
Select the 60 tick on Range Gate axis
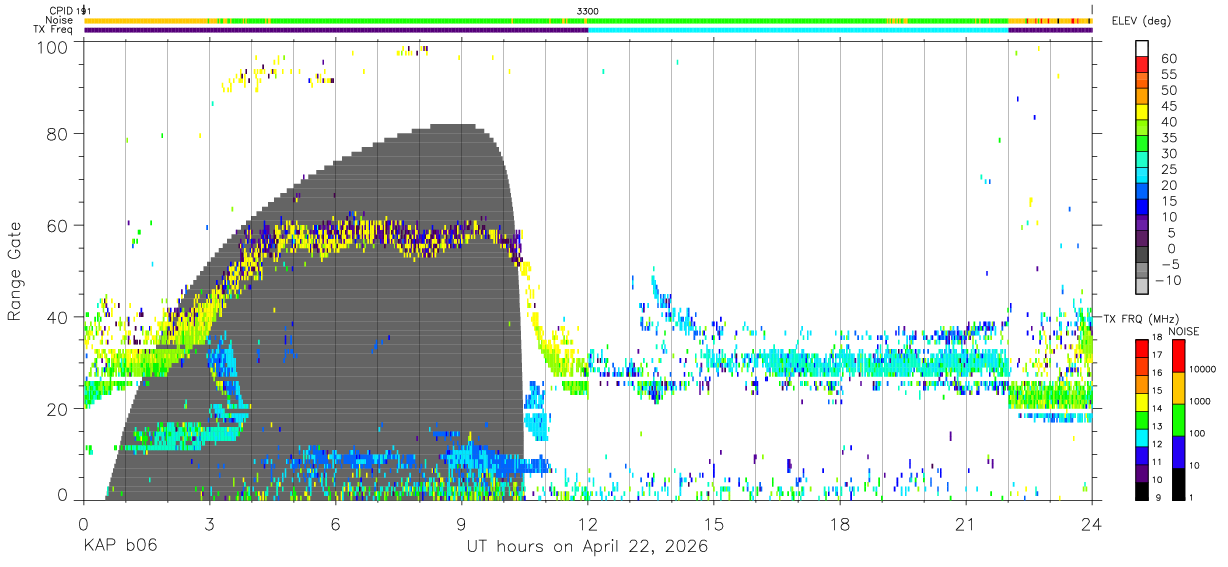59,225
